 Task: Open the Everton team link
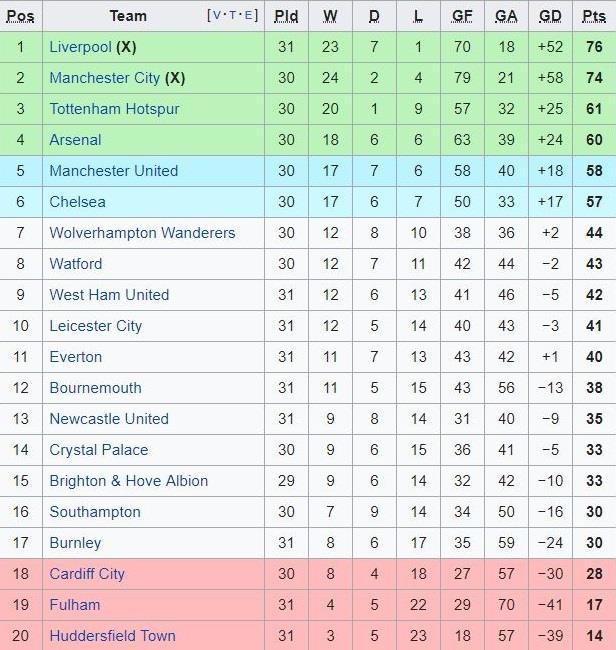[75, 357]
